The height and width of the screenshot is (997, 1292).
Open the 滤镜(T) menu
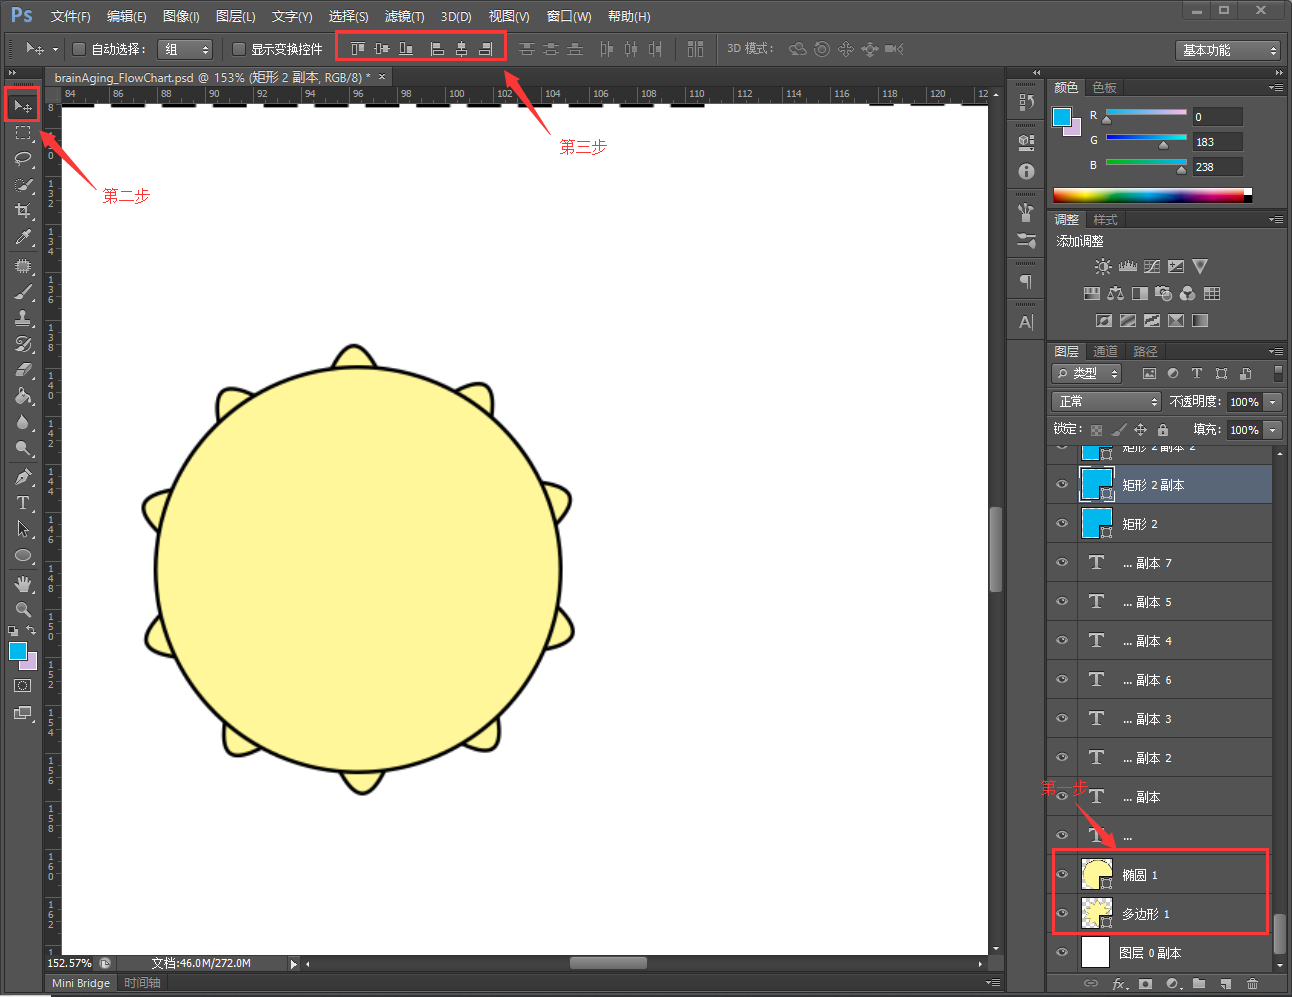tap(404, 16)
